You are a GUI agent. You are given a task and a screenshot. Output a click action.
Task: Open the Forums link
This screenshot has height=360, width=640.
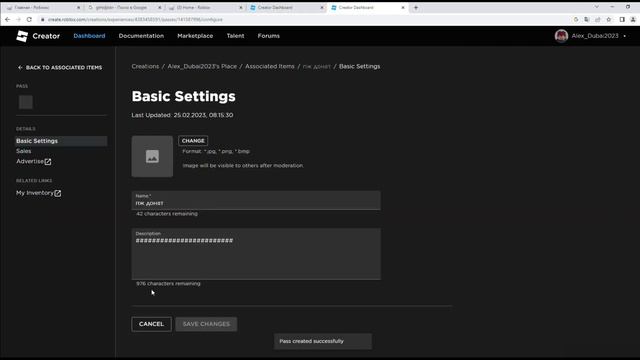[269, 36]
